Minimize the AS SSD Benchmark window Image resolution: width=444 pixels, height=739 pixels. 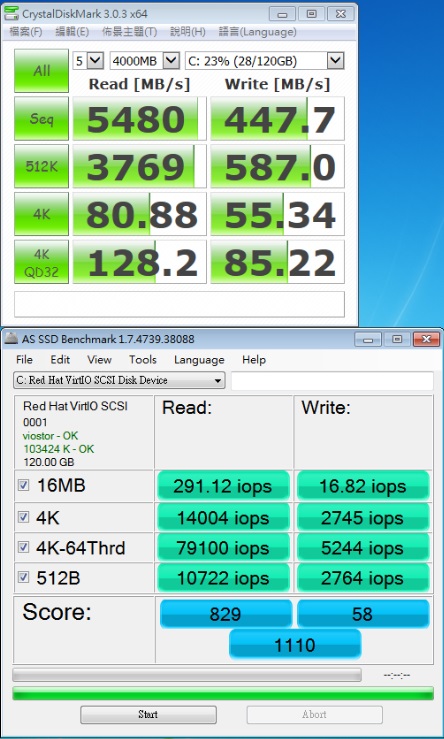click(x=368, y=339)
